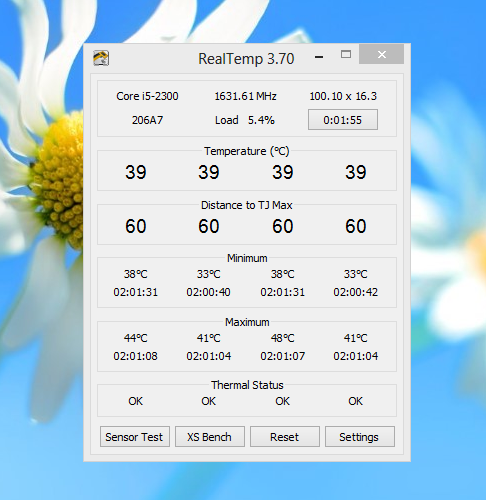
Task: Click the 100.10 x 16.3 multiplier value
Action: [x=343, y=96]
